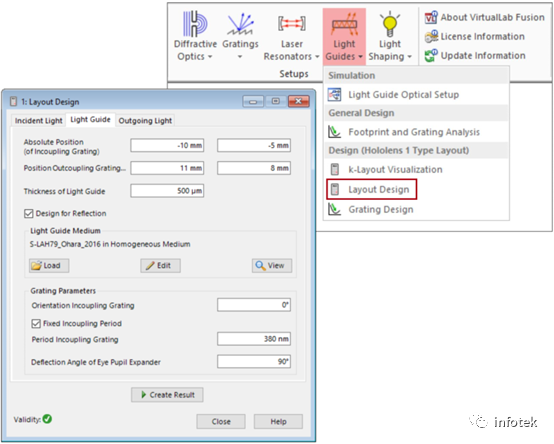Click Outcoupling Grating field showing 8 mm
Screen dimensions: 554x444
[254, 168]
